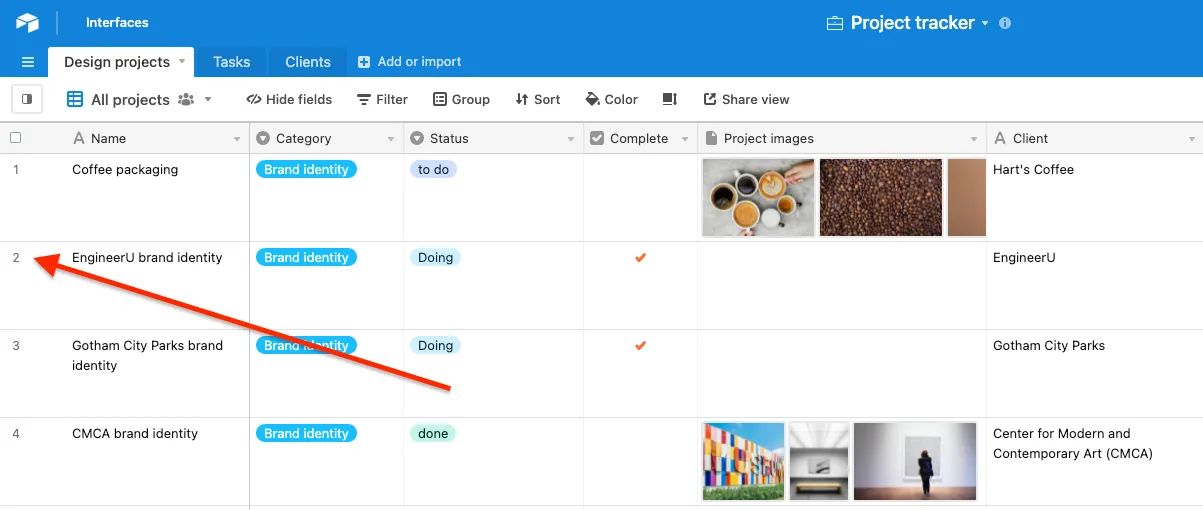Open the Project tracker base name dropdown
Viewport: 1203px width, 510px height.
click(984, 23)
